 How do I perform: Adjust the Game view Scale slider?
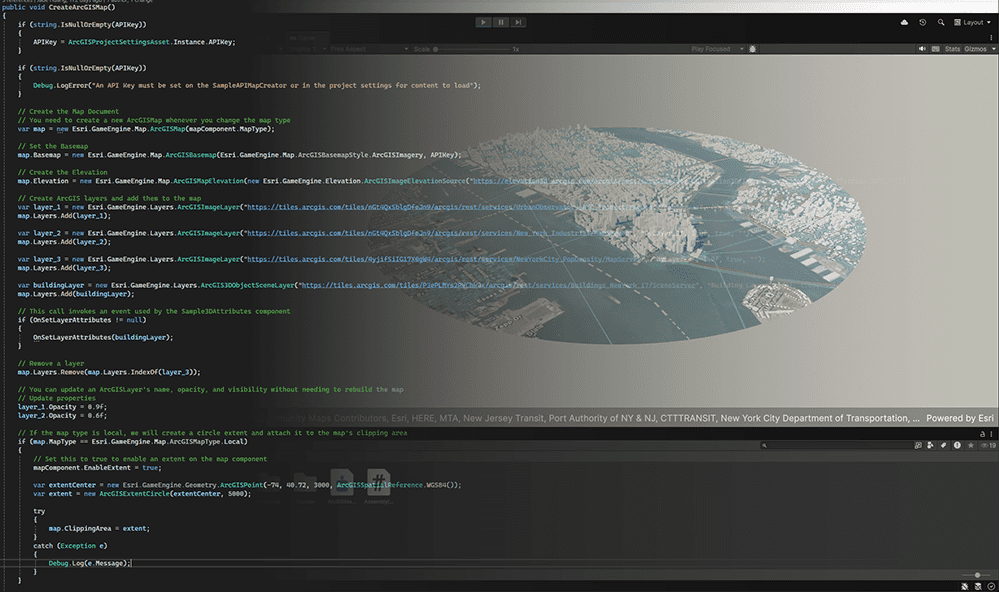click(437, 47)
